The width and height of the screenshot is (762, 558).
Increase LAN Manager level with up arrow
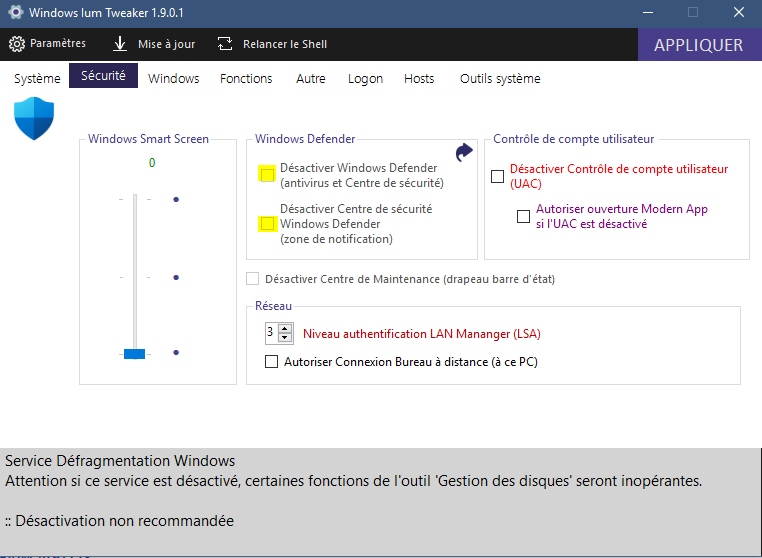285,328
